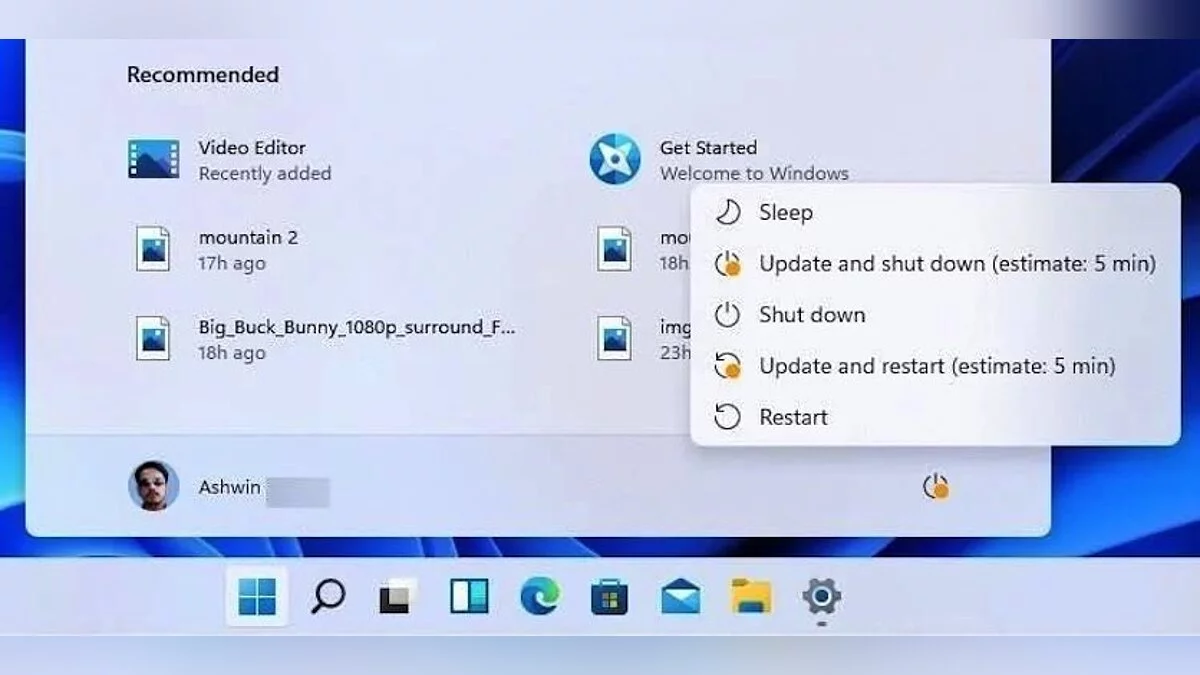Open Task View on the taskbar
This screenshot has width=1200, height=675.
point(398,597)
